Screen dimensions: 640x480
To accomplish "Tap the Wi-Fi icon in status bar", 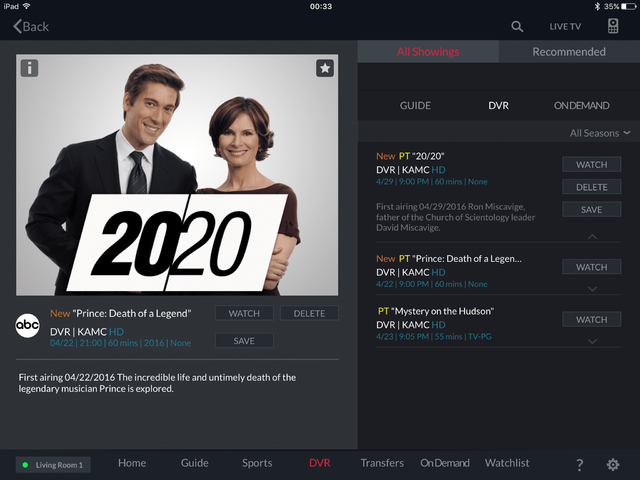I will click(27, 6).
